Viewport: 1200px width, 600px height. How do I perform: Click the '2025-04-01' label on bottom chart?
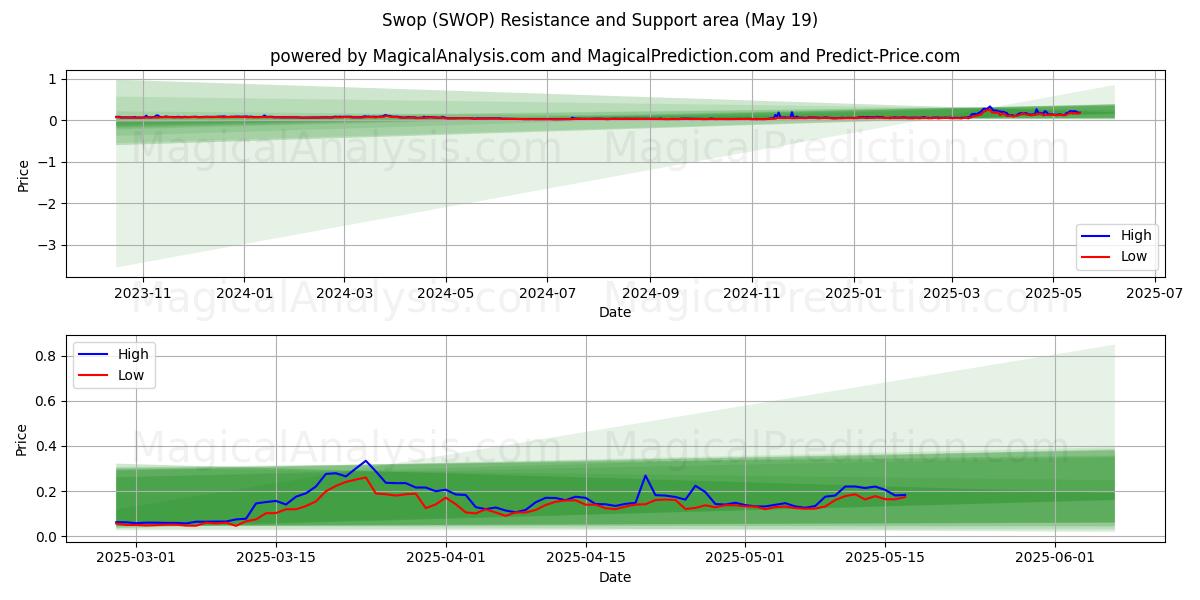pyautogui.click(x=445, y=558)
